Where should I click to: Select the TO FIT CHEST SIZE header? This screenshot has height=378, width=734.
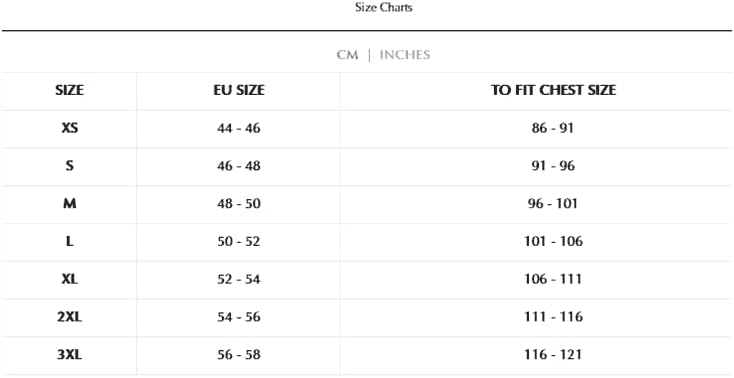(553, 90)
